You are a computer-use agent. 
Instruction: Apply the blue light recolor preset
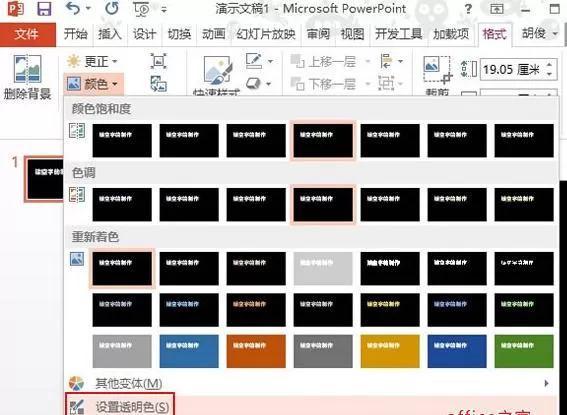click(189, 351)
